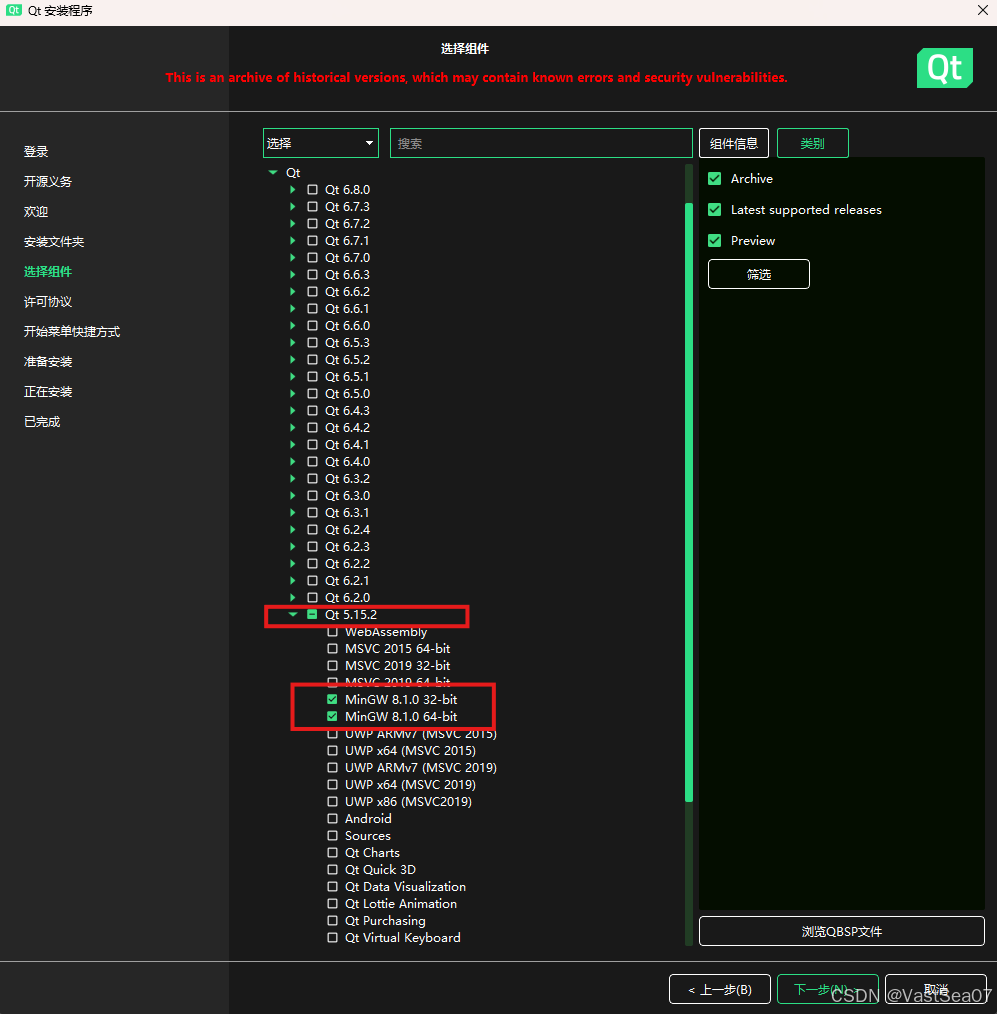Check Qt Lottie Animation checkbox
Screen dimensions: 997x1014
[x=332, y=903]
